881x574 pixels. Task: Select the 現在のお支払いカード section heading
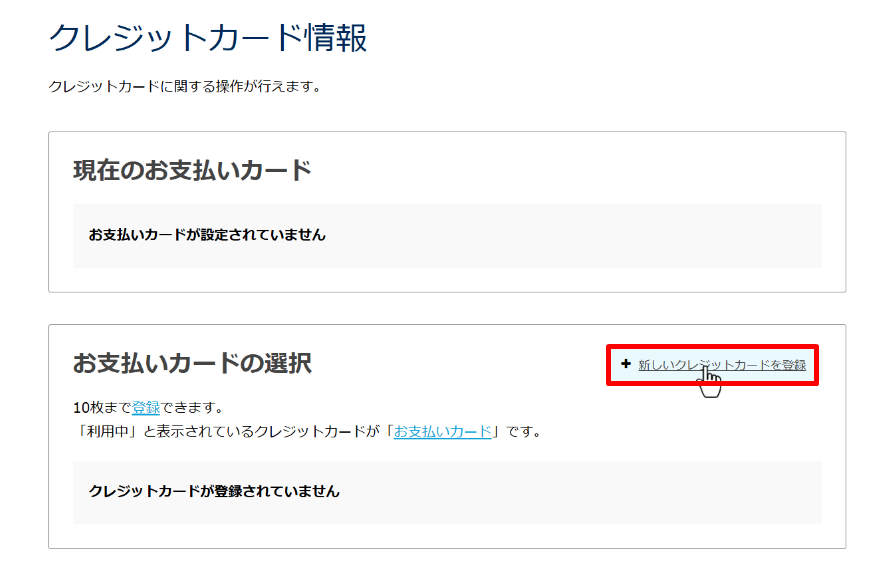192,170
